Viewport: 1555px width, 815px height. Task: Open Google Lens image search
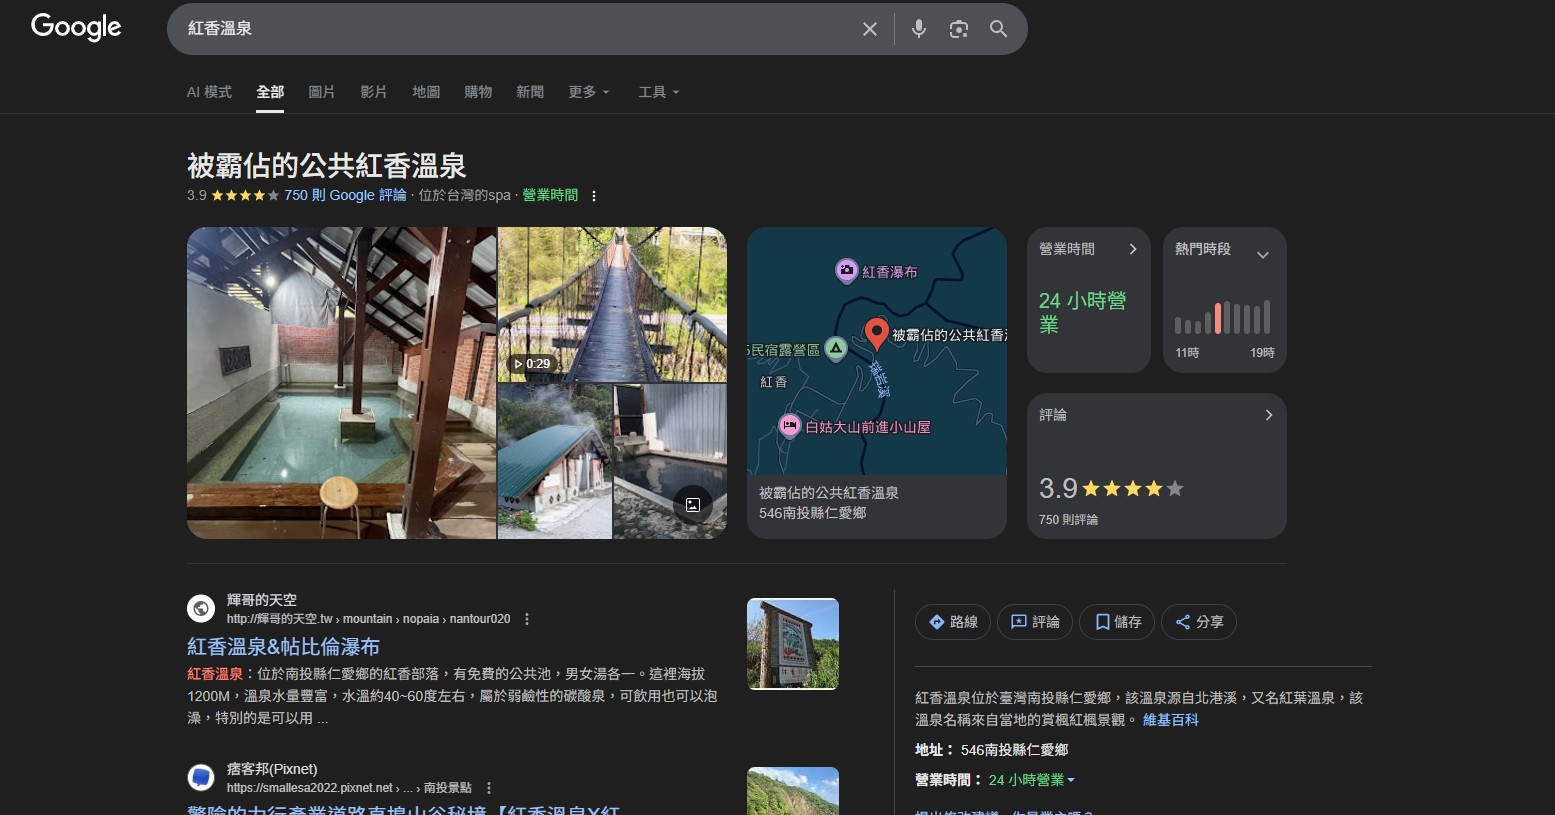coord(958,29)
